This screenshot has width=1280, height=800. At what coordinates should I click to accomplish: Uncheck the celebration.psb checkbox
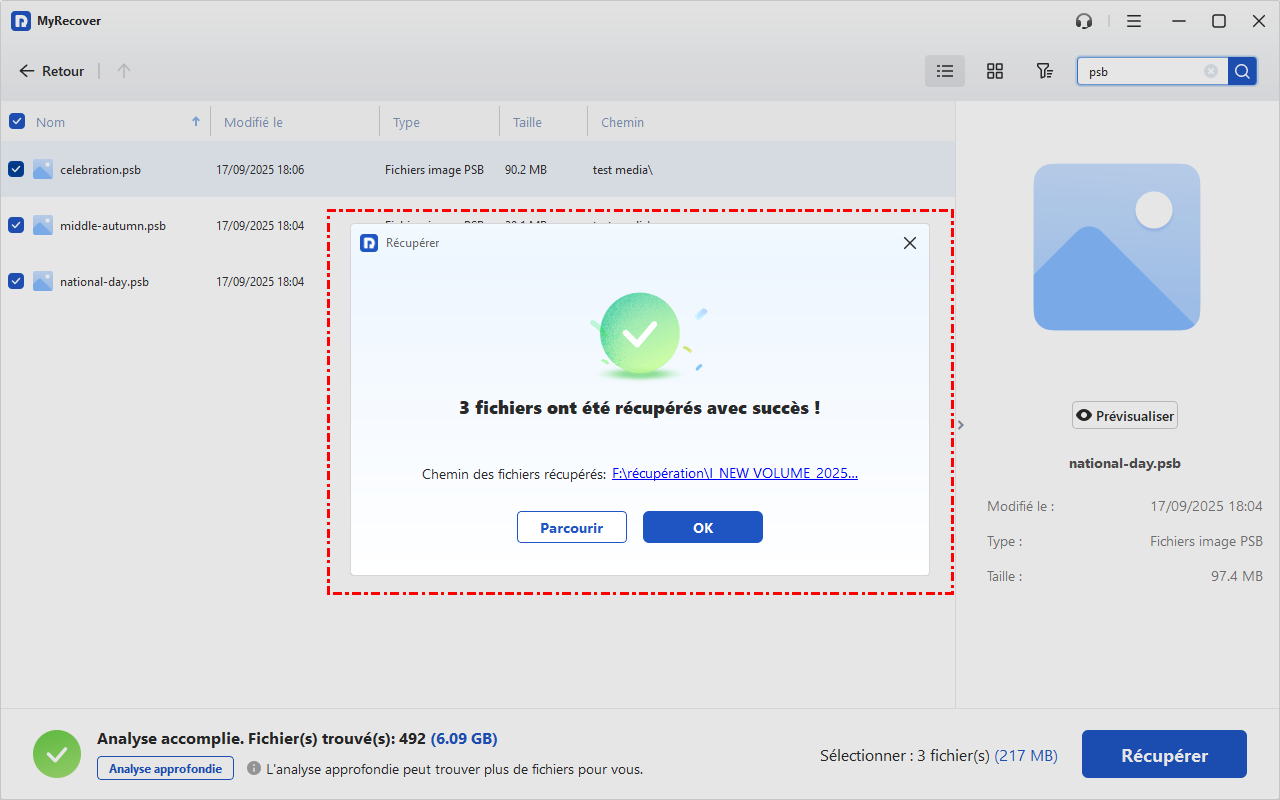point(16,170)
